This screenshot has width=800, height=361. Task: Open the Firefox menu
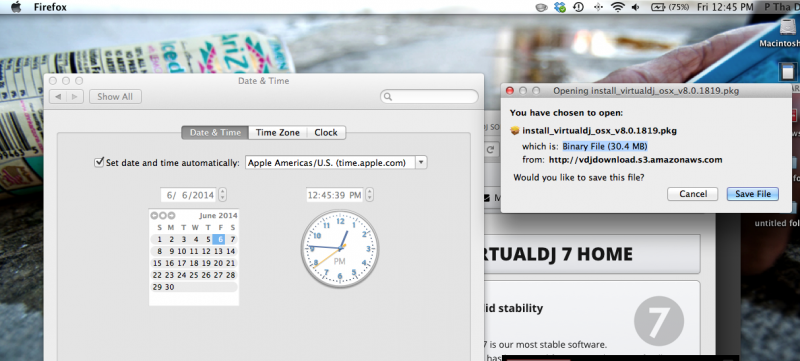(50, 7)
